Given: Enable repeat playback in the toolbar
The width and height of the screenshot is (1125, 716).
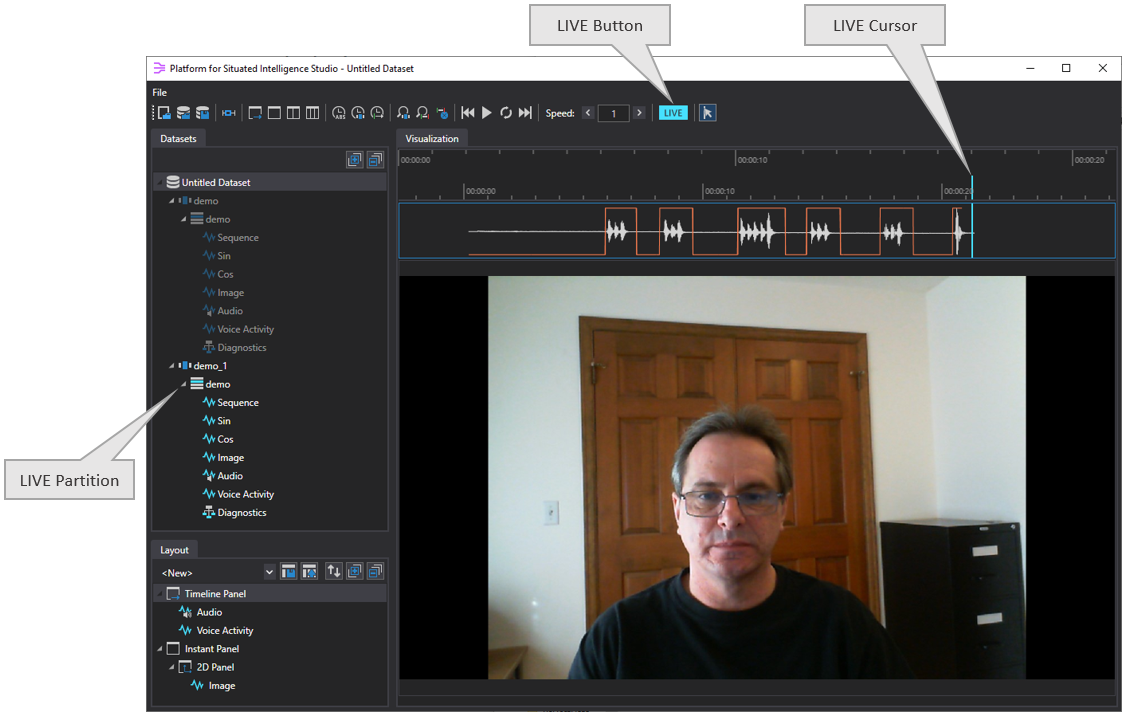Looking at the screenshot, I should tap(506, 112).
